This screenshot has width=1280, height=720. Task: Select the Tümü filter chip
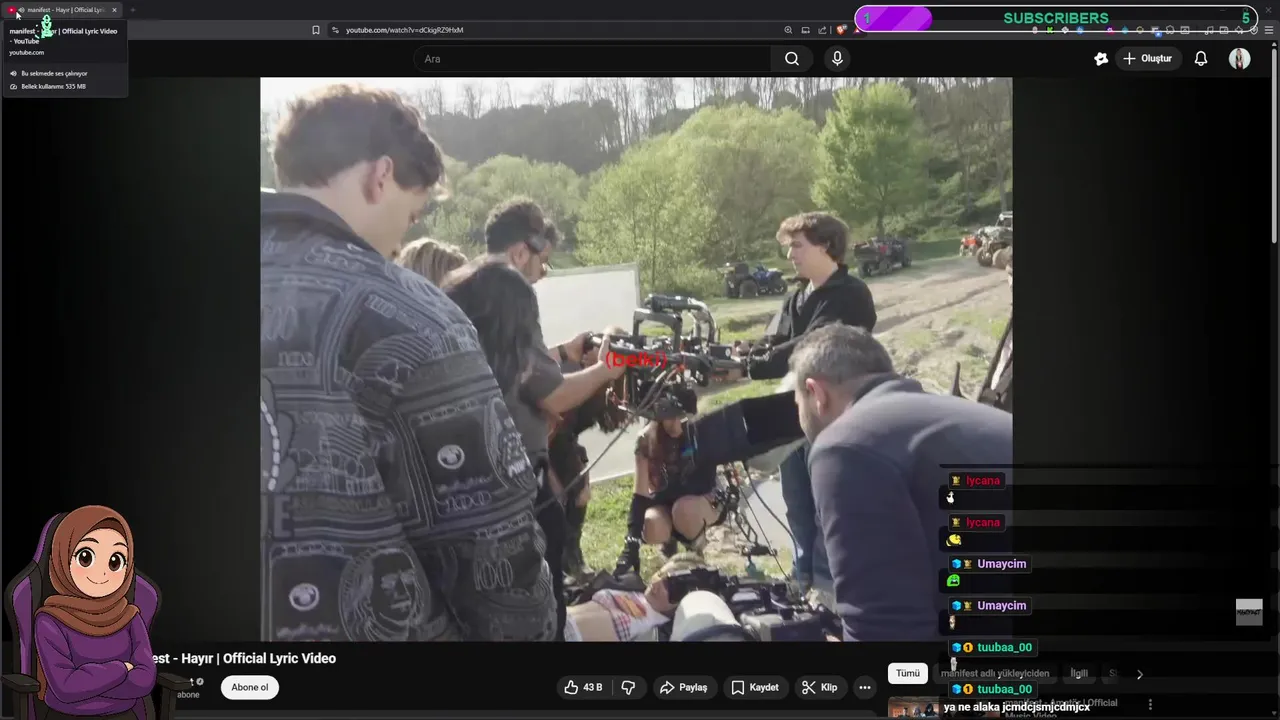907,673
